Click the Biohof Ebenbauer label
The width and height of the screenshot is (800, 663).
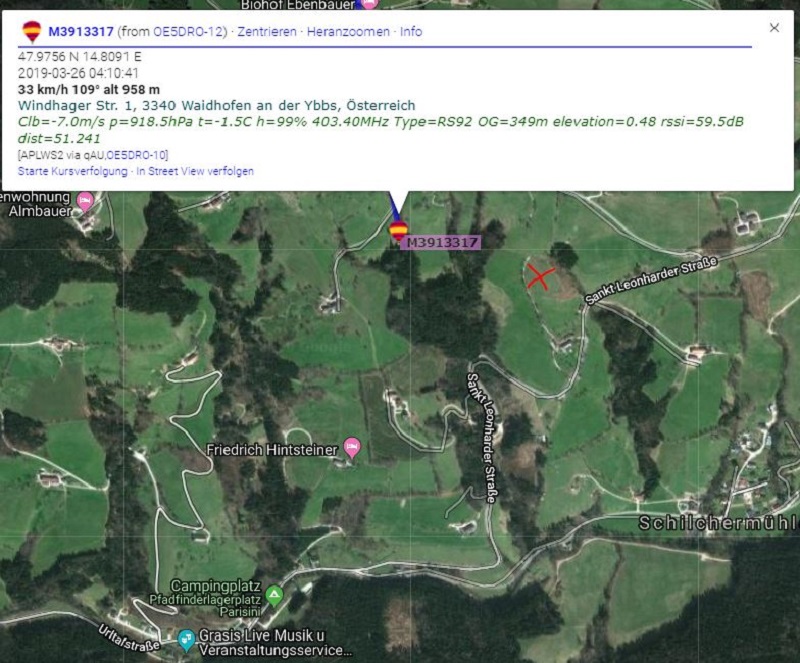coord(298,5)
